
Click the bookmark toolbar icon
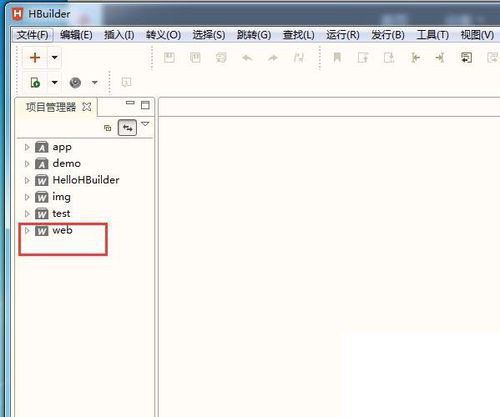pyautogui.click(x=337, y=58)
